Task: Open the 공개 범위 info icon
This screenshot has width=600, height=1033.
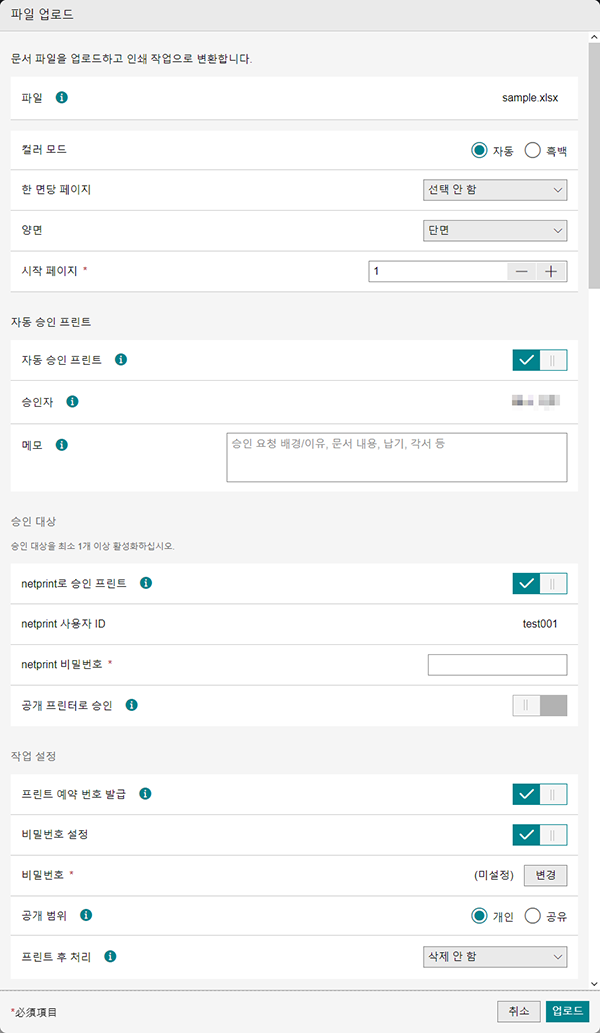Action: [x=86, y=914]
